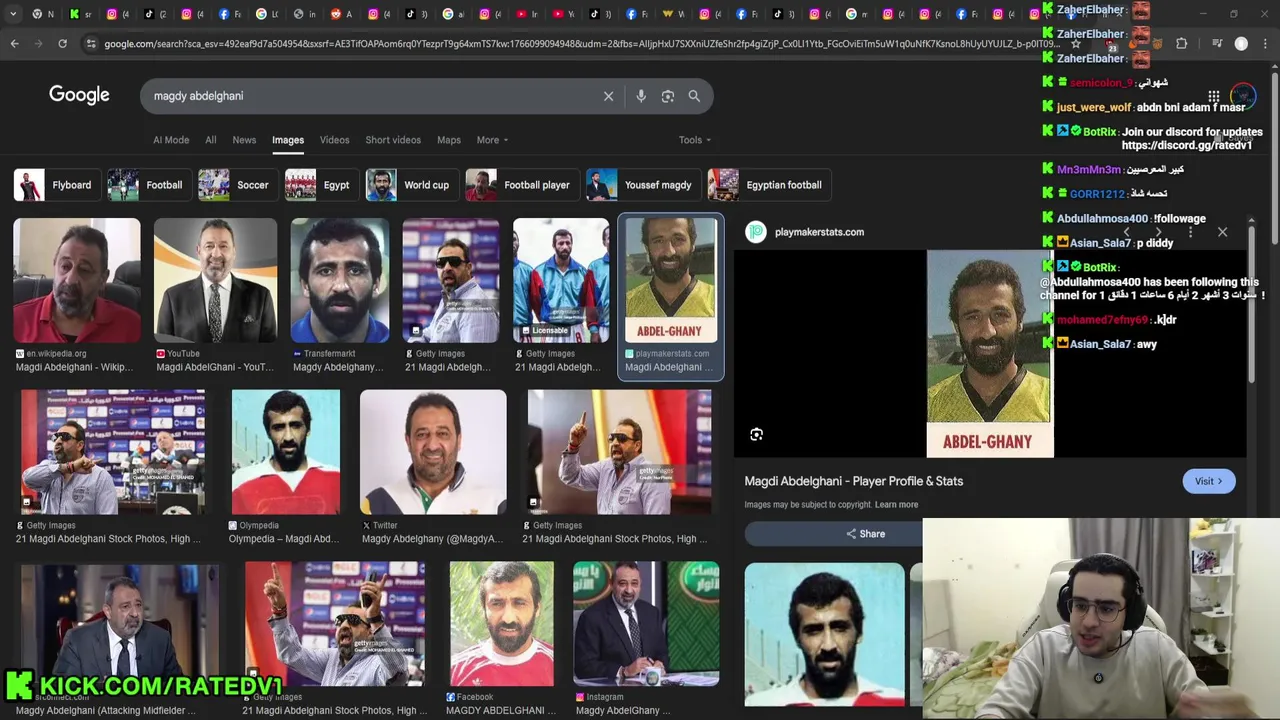Open the Videos tab
1280x720 pixels.
[334, 140]
